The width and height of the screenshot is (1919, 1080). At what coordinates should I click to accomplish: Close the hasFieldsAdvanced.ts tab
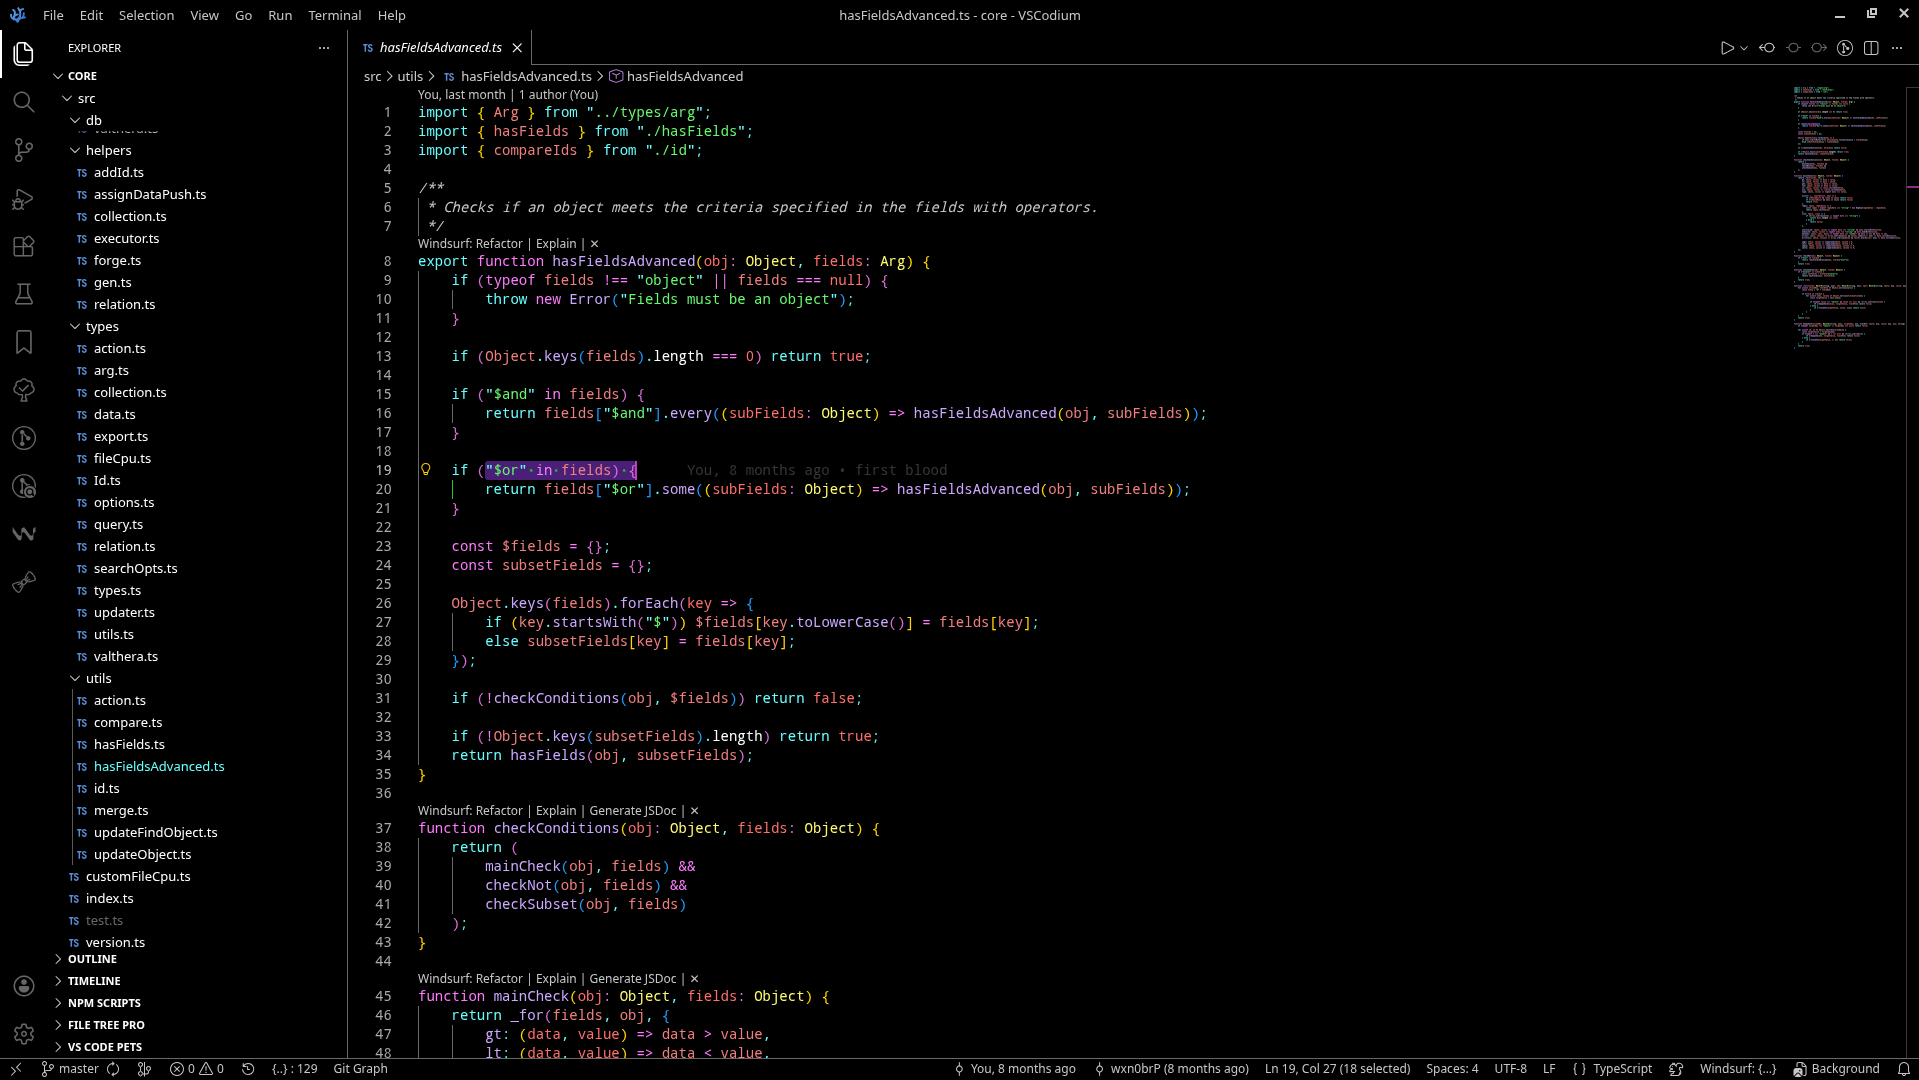(x=517, y=48)
